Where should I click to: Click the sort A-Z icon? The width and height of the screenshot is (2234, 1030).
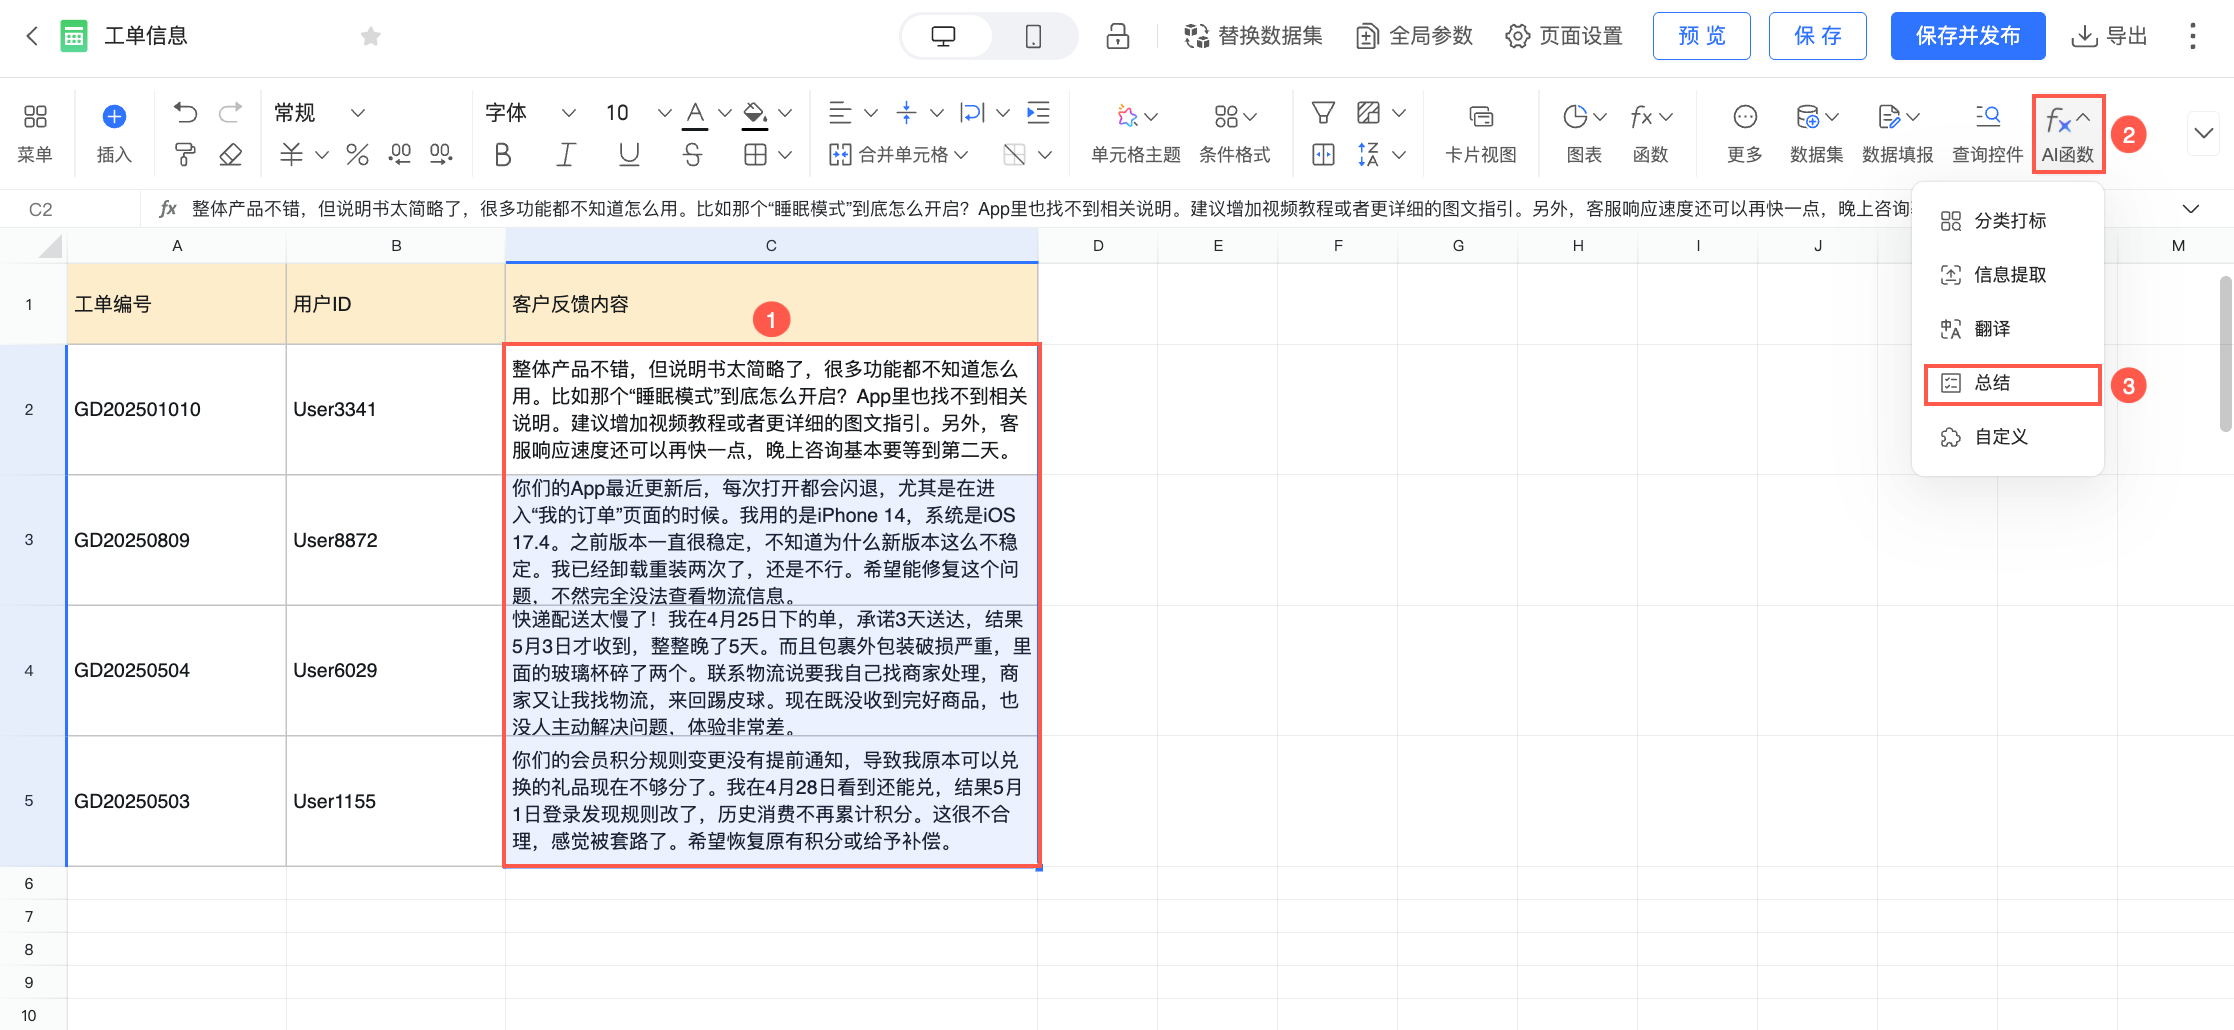[x=1368, y=154]
